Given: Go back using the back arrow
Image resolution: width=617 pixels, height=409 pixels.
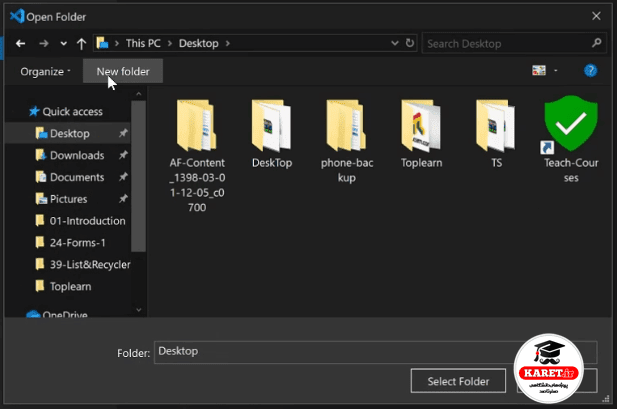Looking at the screenshot, I should [20, 43].
